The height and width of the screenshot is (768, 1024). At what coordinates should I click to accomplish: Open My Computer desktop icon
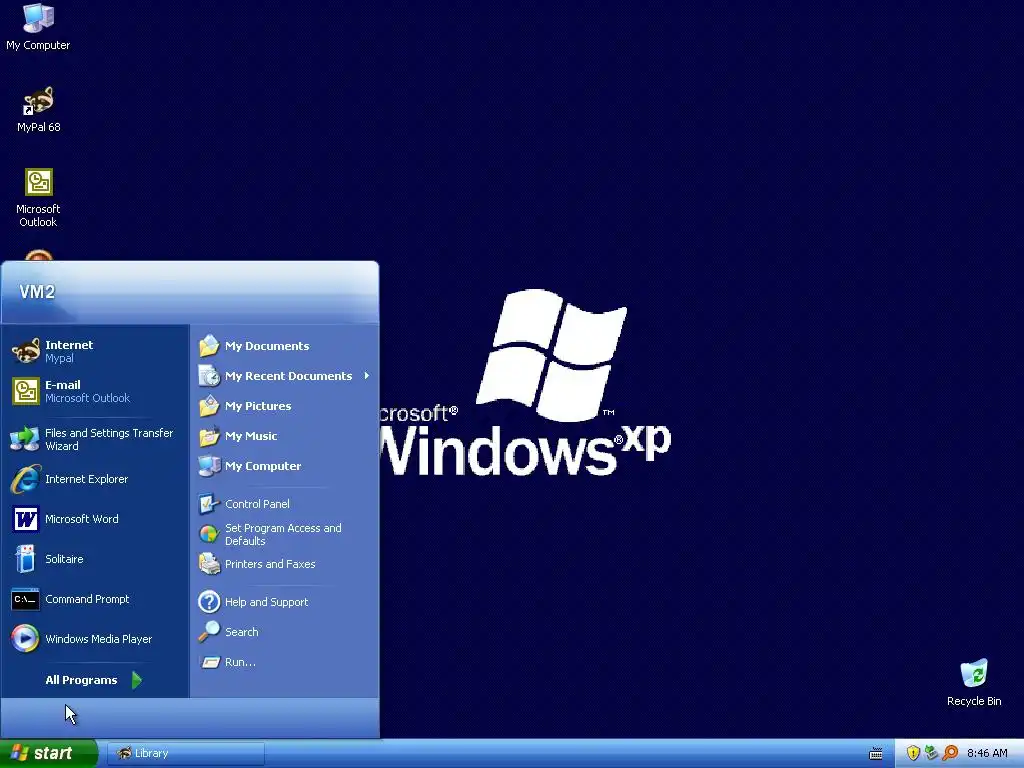tap(38, 26)
